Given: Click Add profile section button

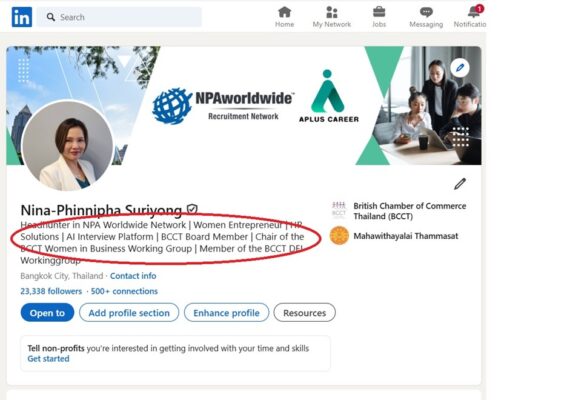Looking at the screenshot, I should [x=129, y=313].
